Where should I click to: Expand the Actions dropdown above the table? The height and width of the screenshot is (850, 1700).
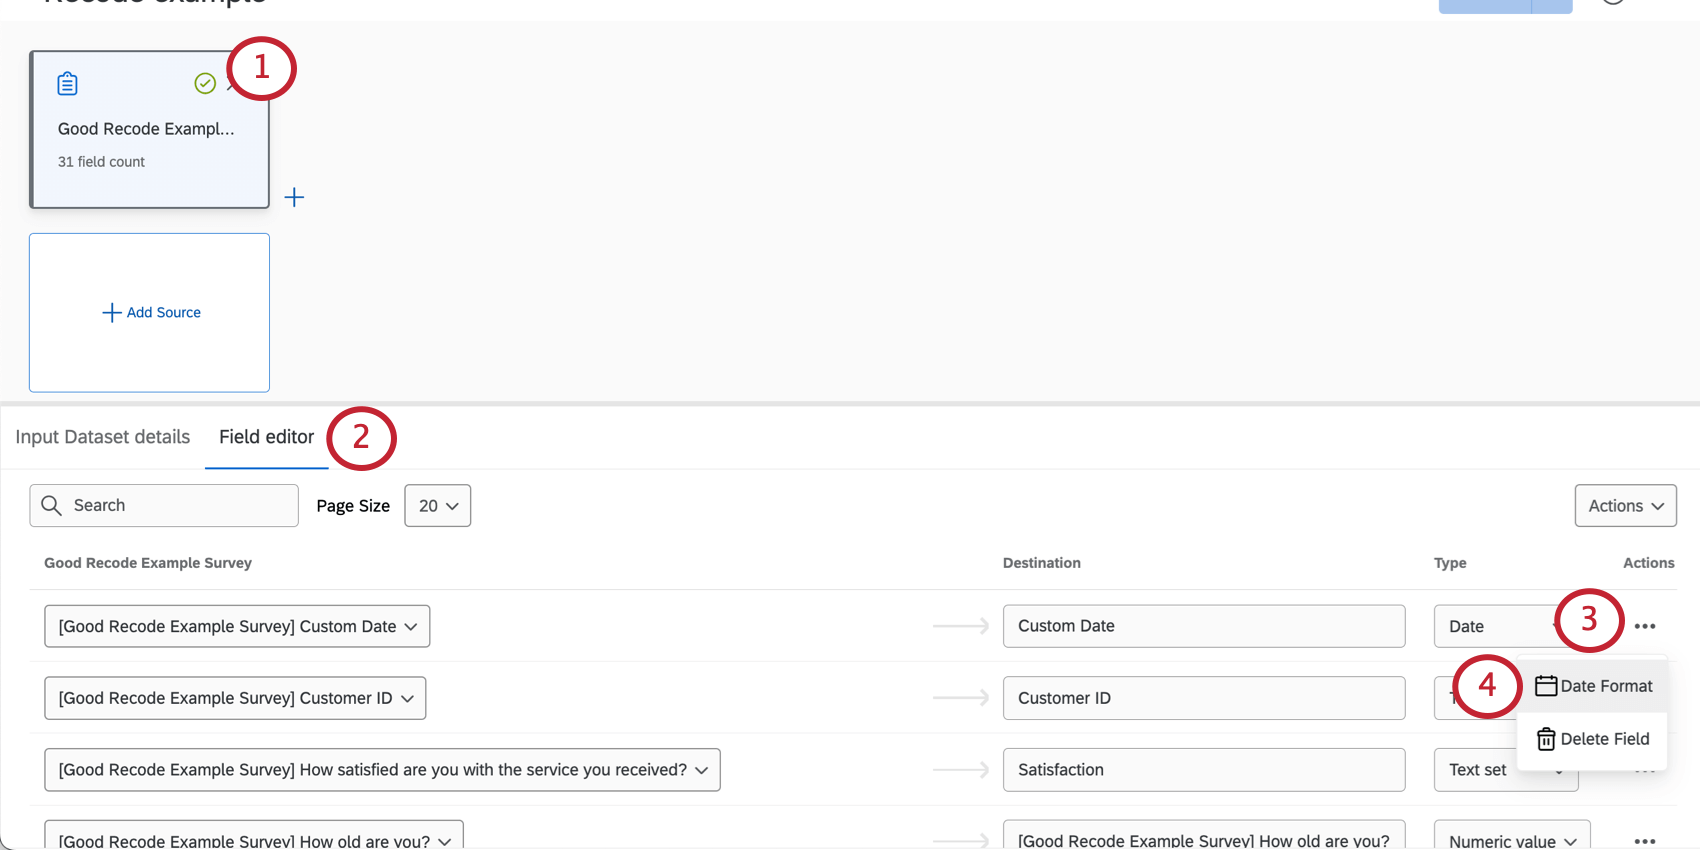1625,506
